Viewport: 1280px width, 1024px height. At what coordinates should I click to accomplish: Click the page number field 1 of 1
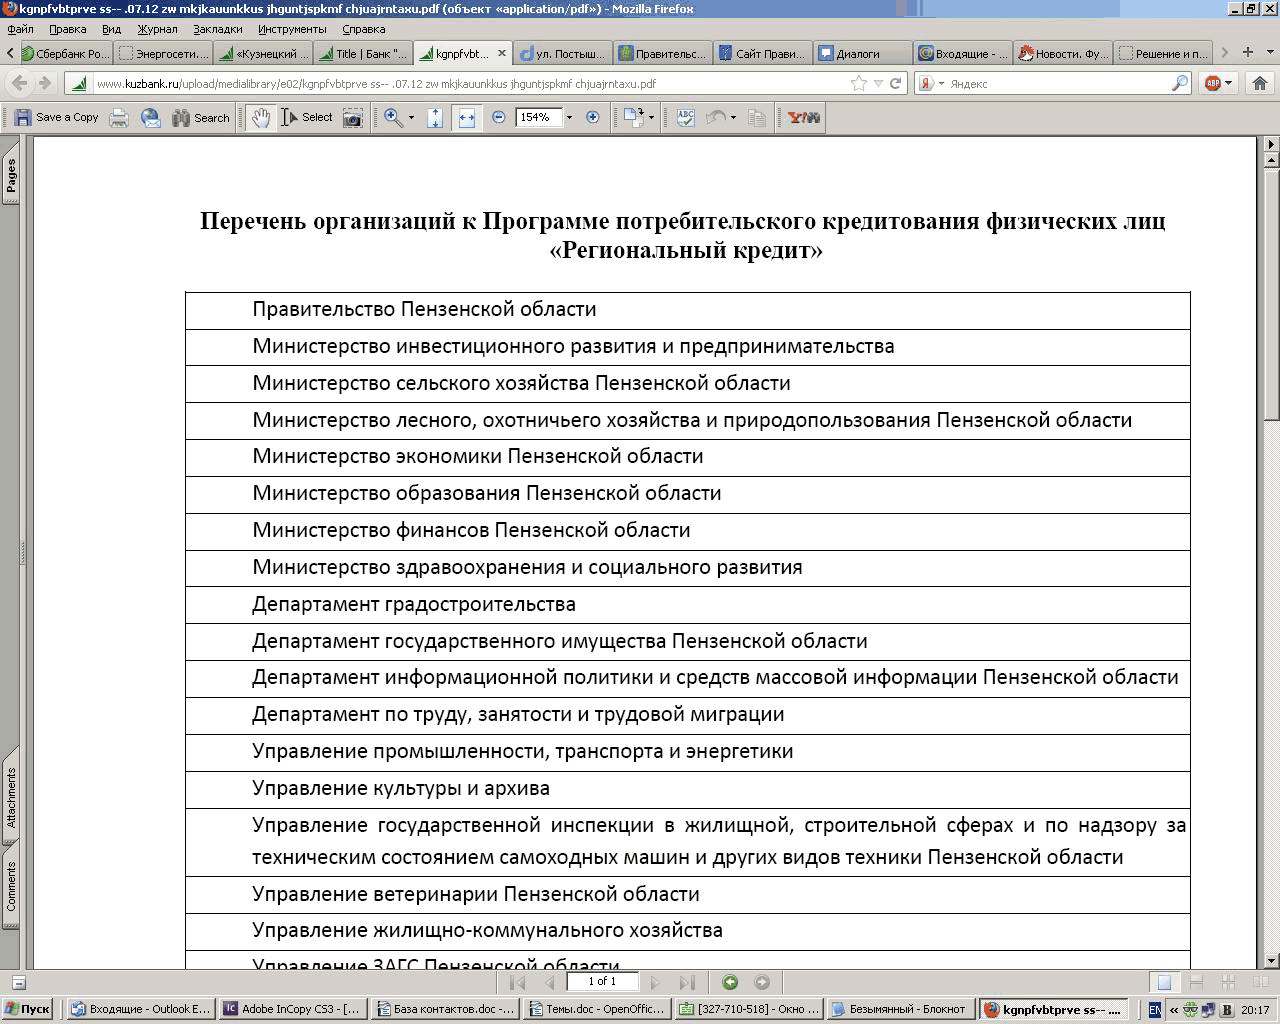tap(602, 981)
